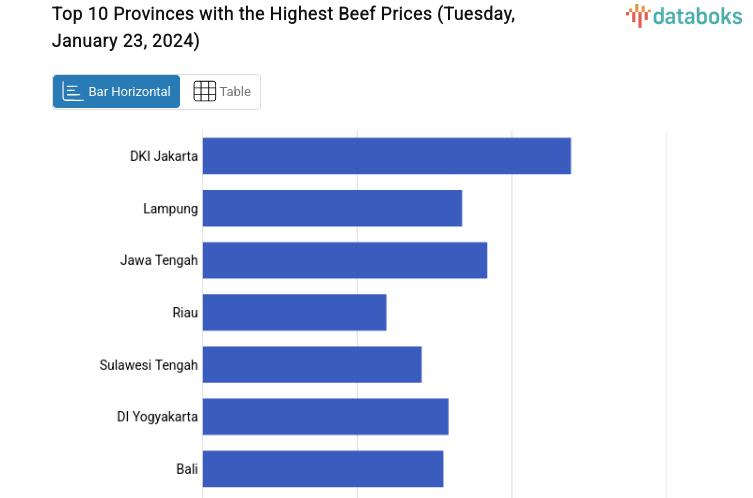Click the Jawa Tengah axis label
The image size is (753, 498).
(x=159, y=260)
